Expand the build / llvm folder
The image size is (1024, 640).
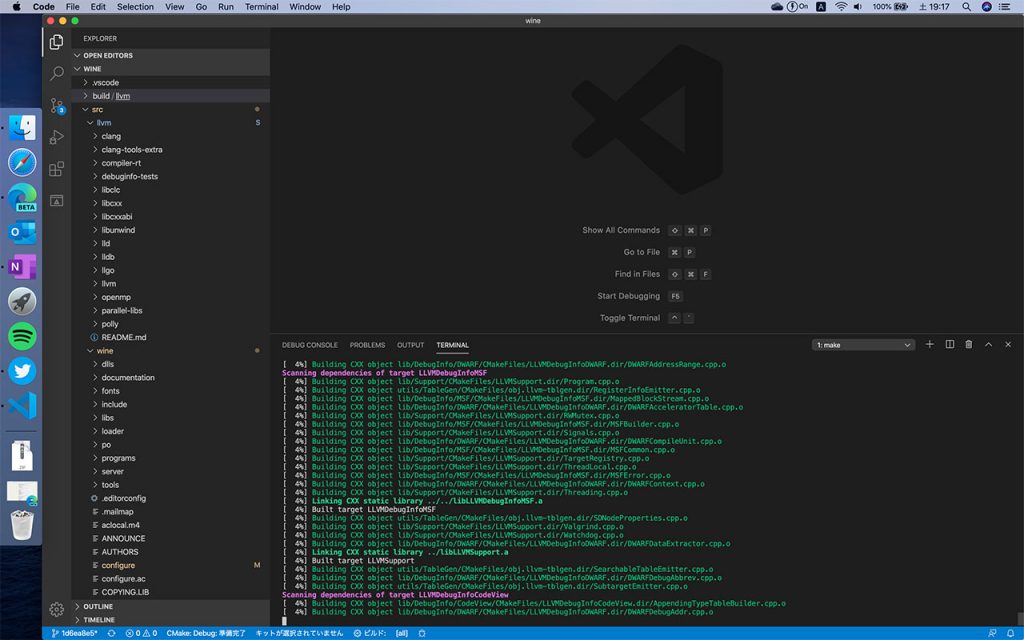170,96
